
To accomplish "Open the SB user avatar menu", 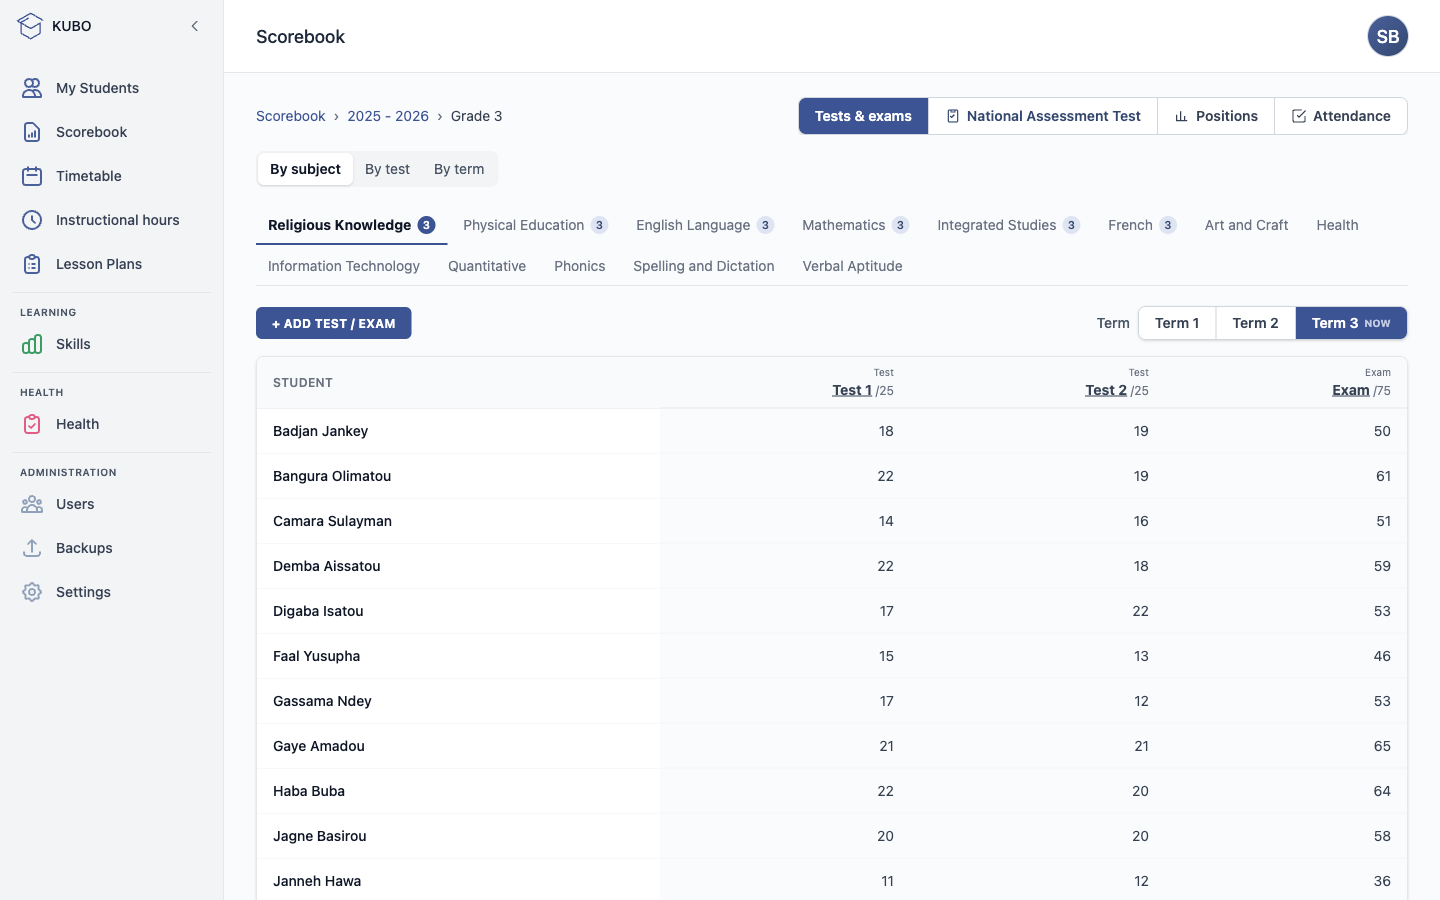I will pos(1388,36).
